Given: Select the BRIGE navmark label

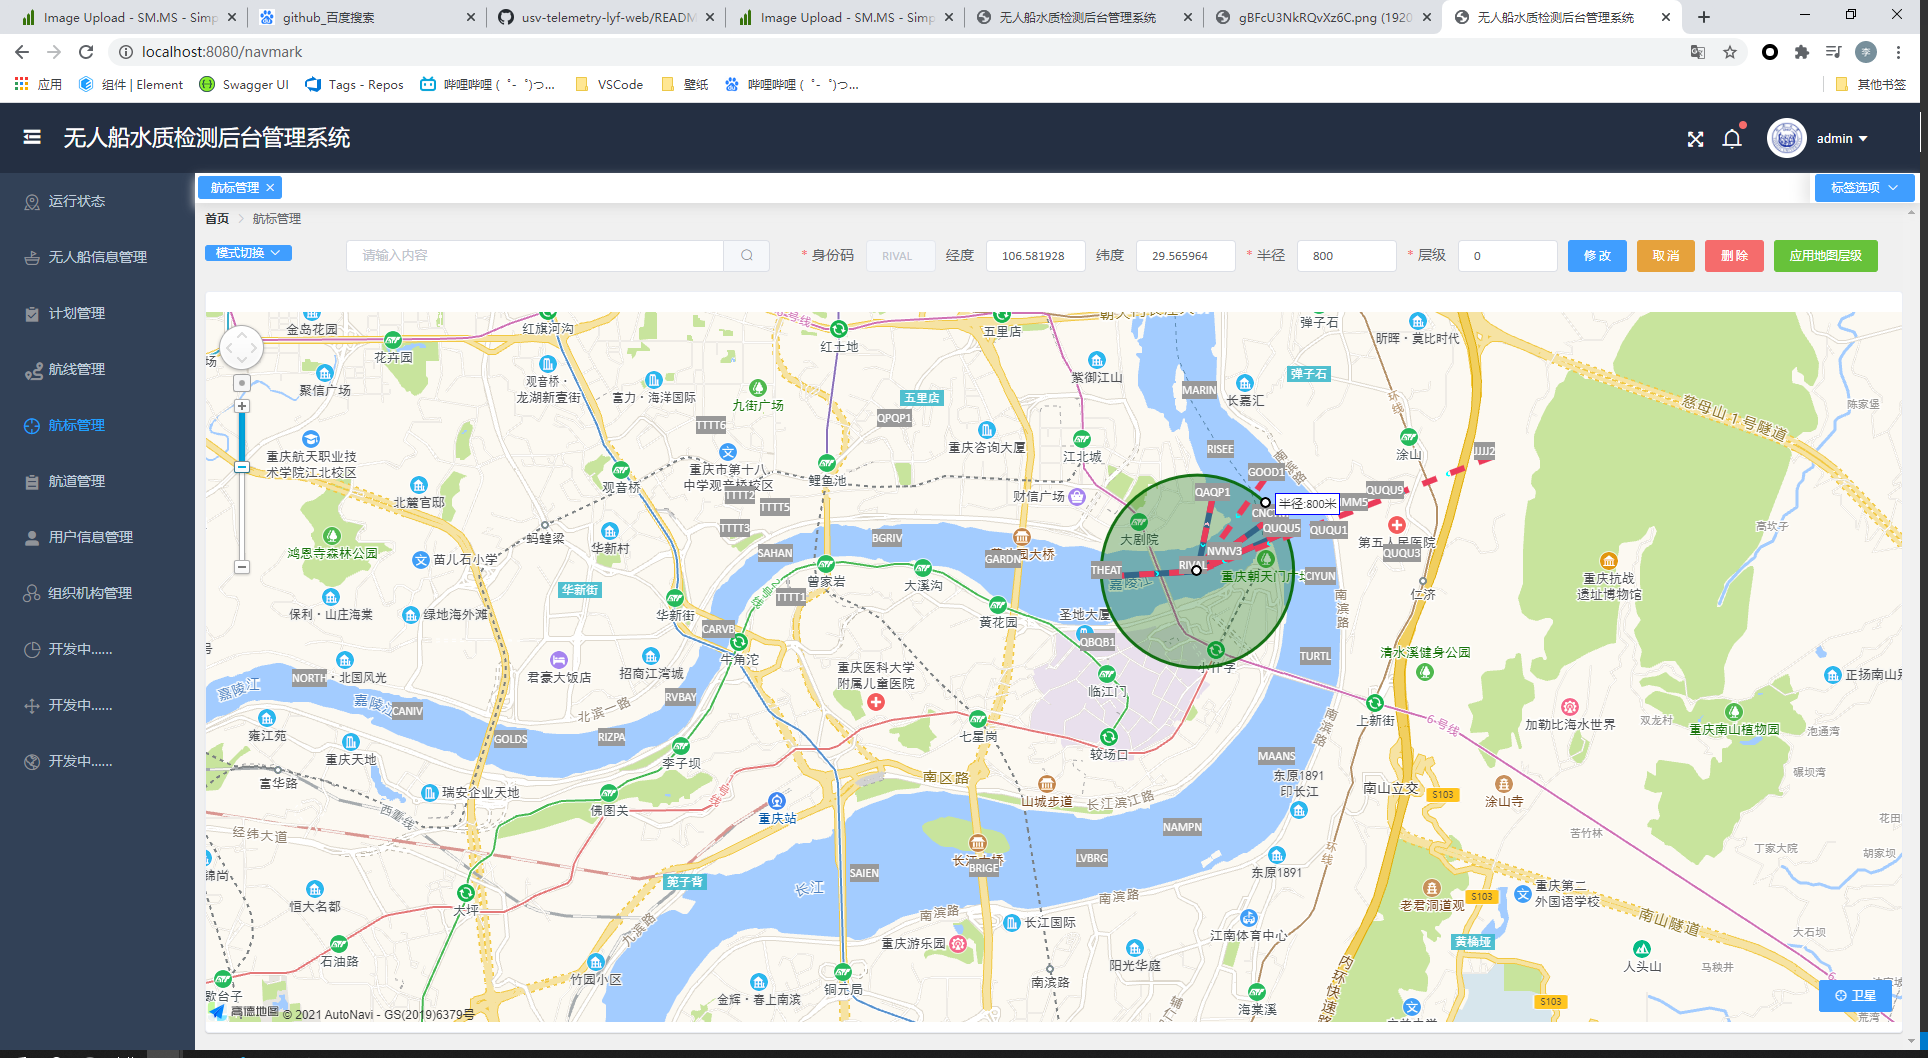Looking at the screenshot, I should [983, 868].
